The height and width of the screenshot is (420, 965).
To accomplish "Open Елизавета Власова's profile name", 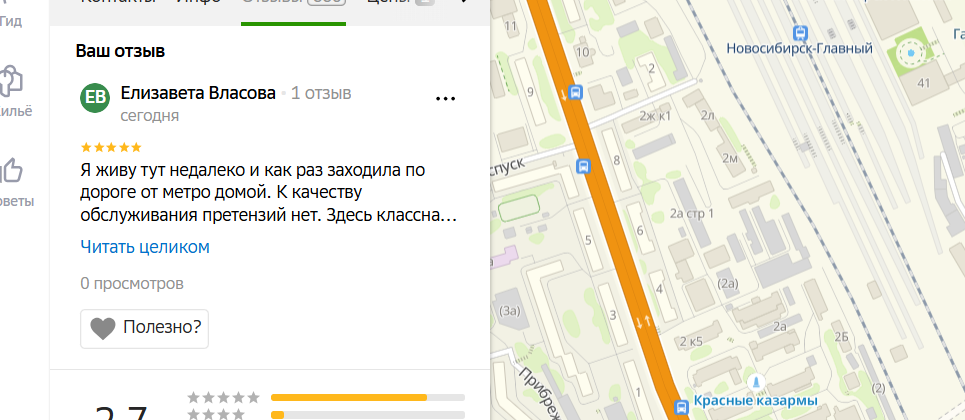I will (198, 93).
